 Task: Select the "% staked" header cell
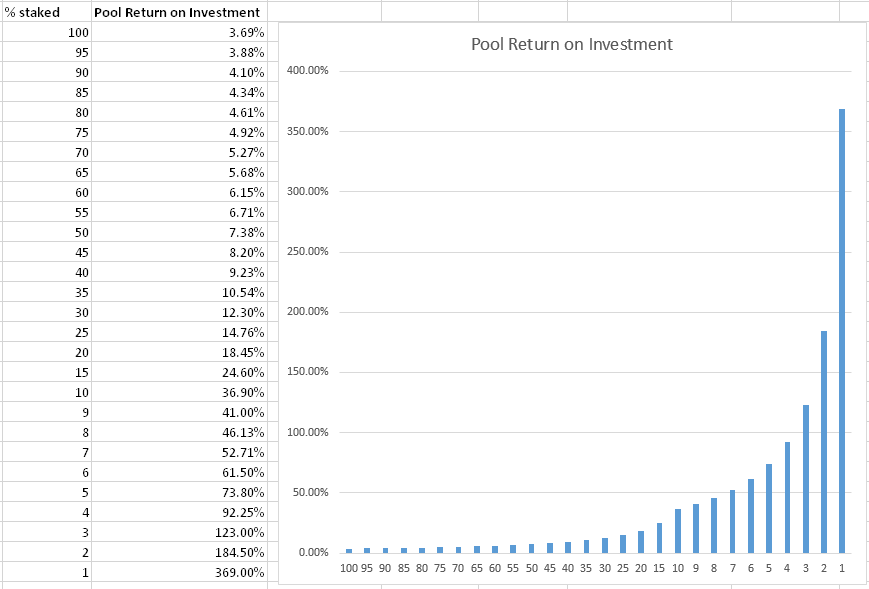point(46,12)
